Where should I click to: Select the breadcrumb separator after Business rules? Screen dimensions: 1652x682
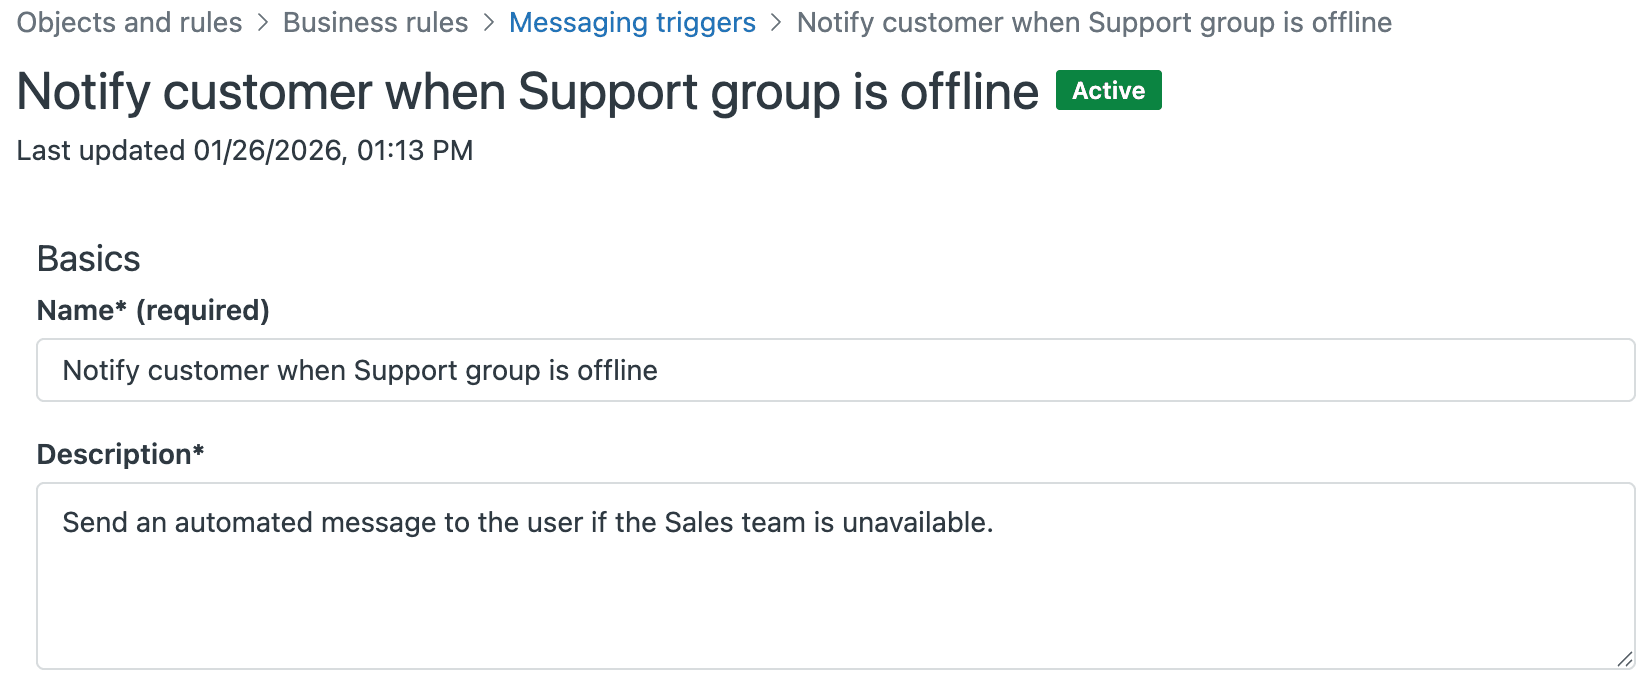(486, 22)
